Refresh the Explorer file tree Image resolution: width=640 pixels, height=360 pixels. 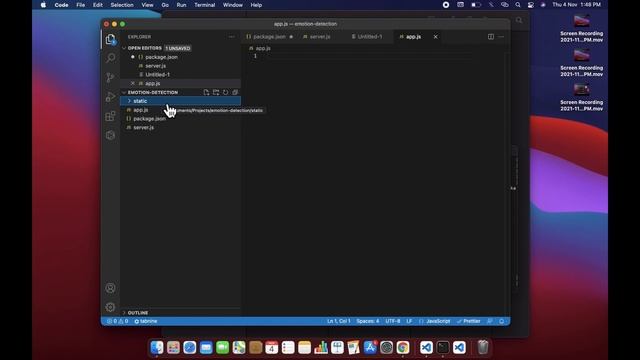(225, 92)
